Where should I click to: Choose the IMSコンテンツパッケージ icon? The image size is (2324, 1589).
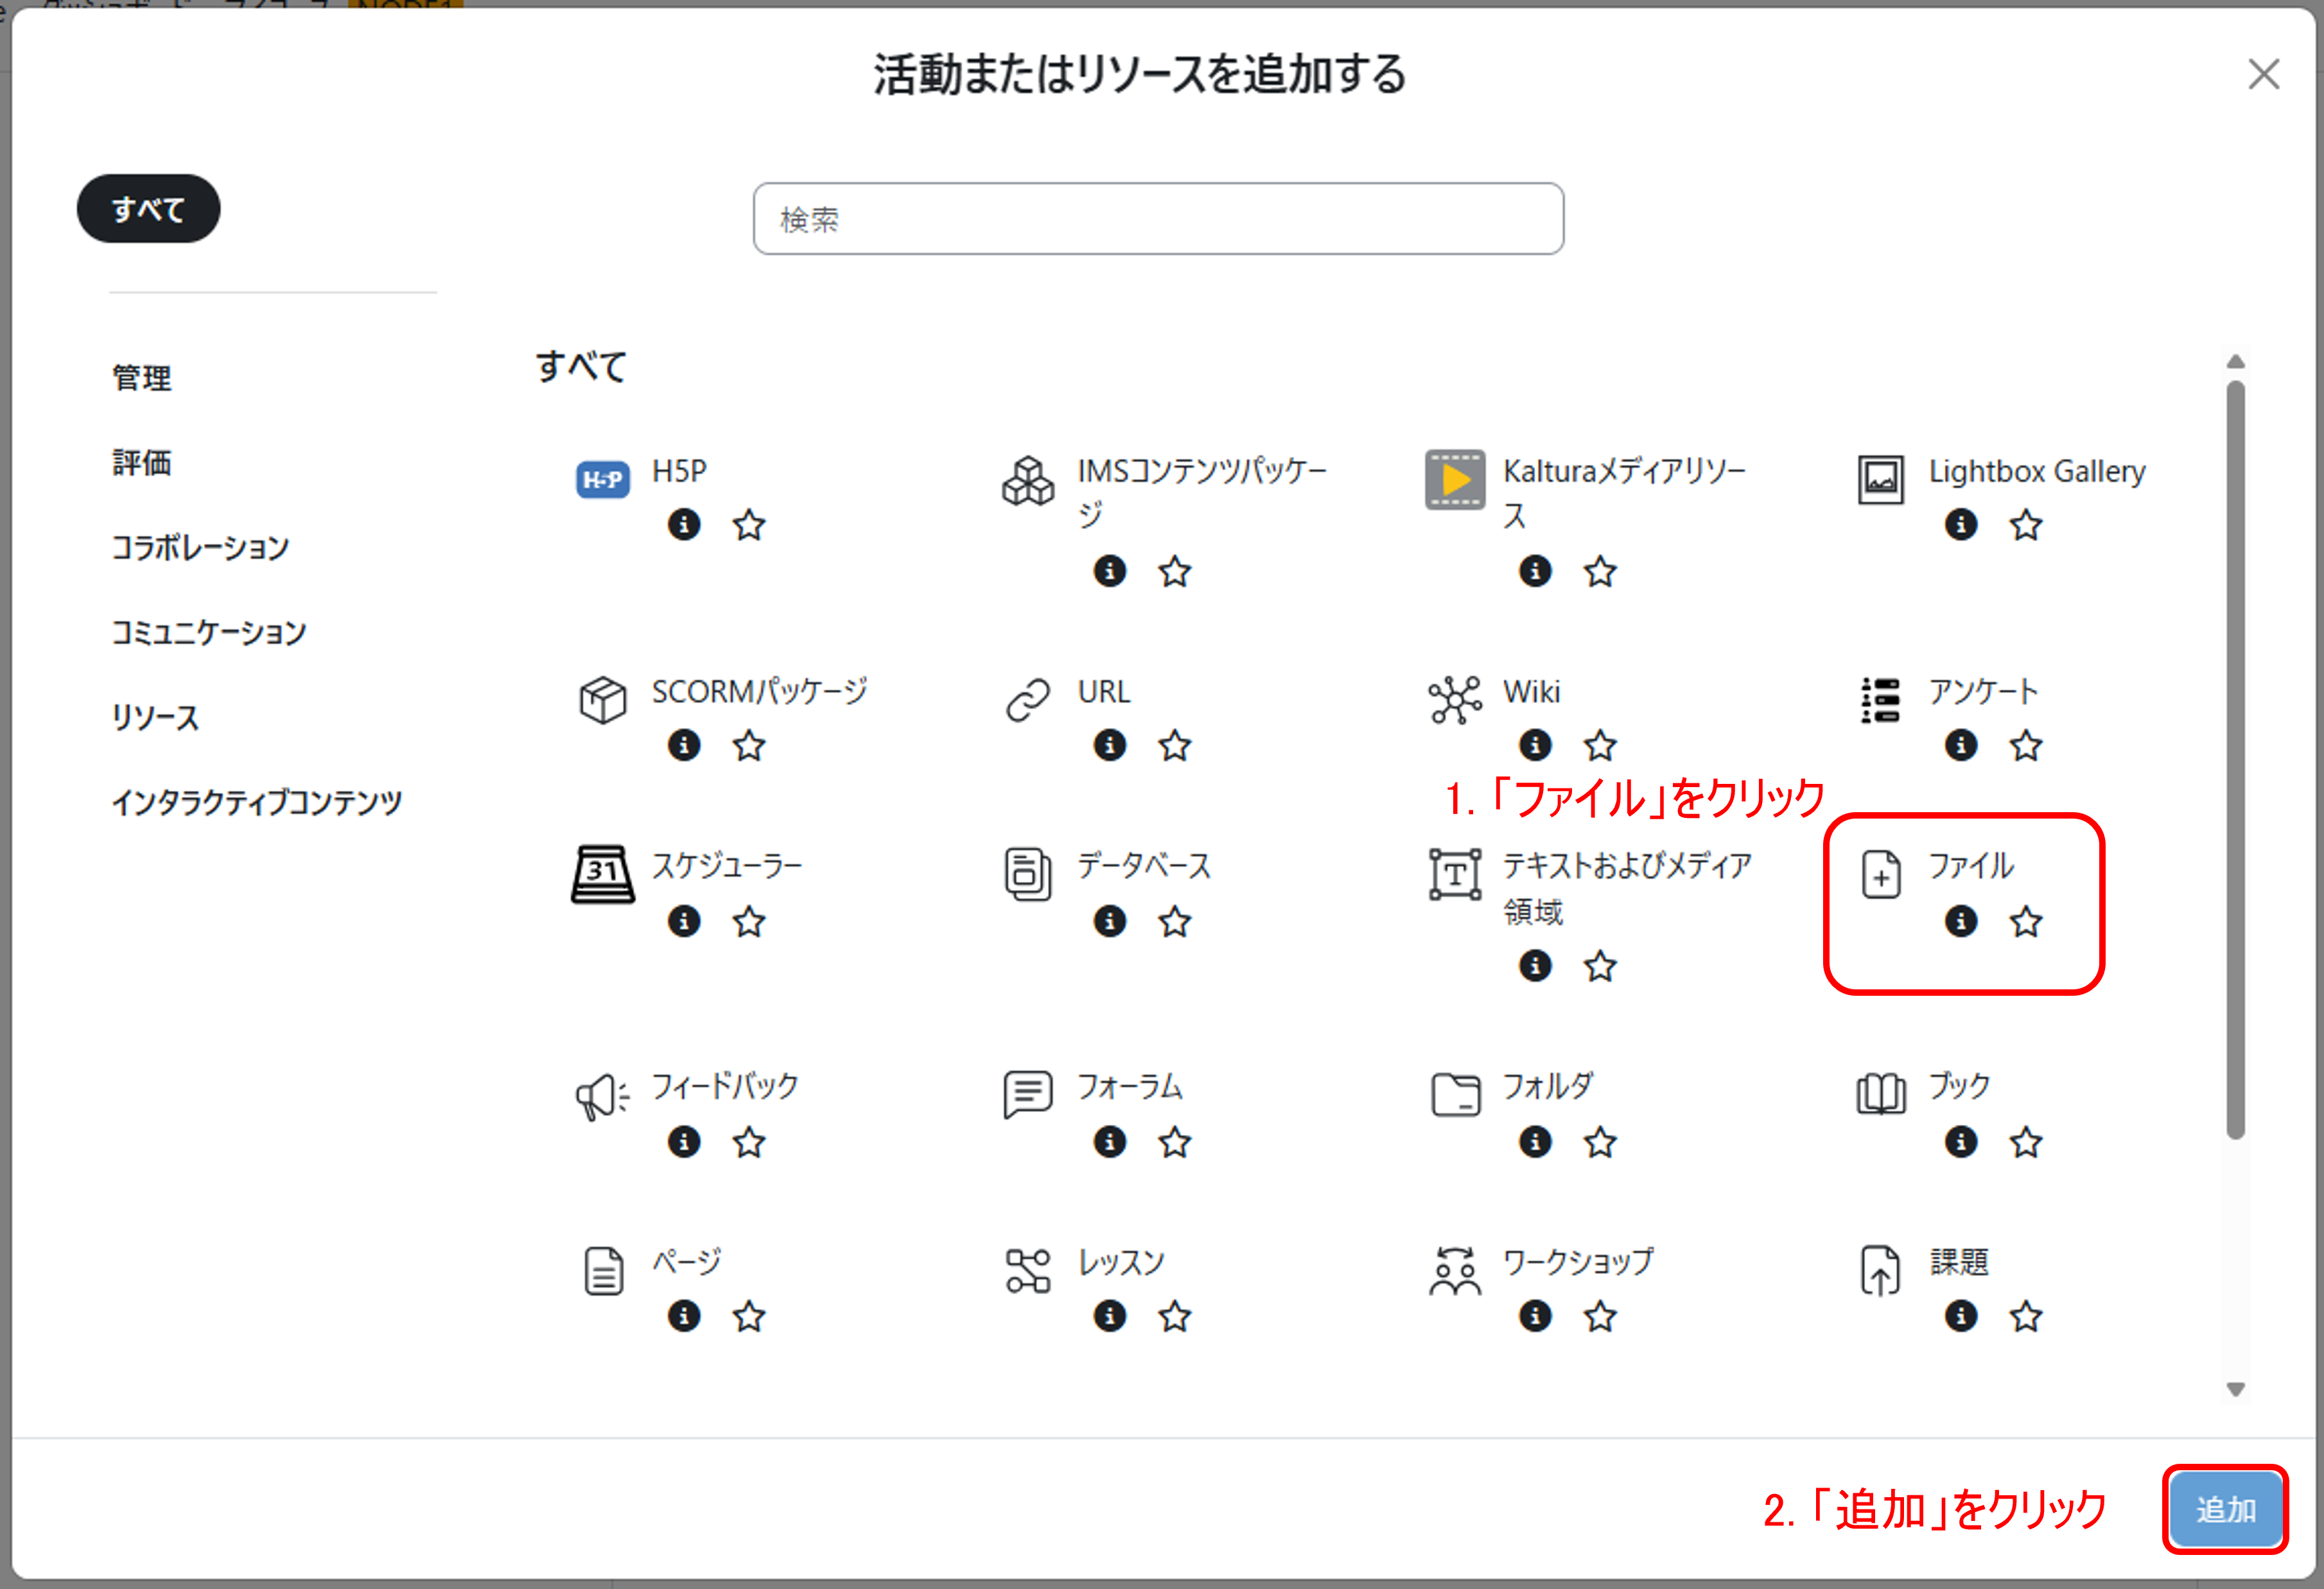[x=1028, y=480]
